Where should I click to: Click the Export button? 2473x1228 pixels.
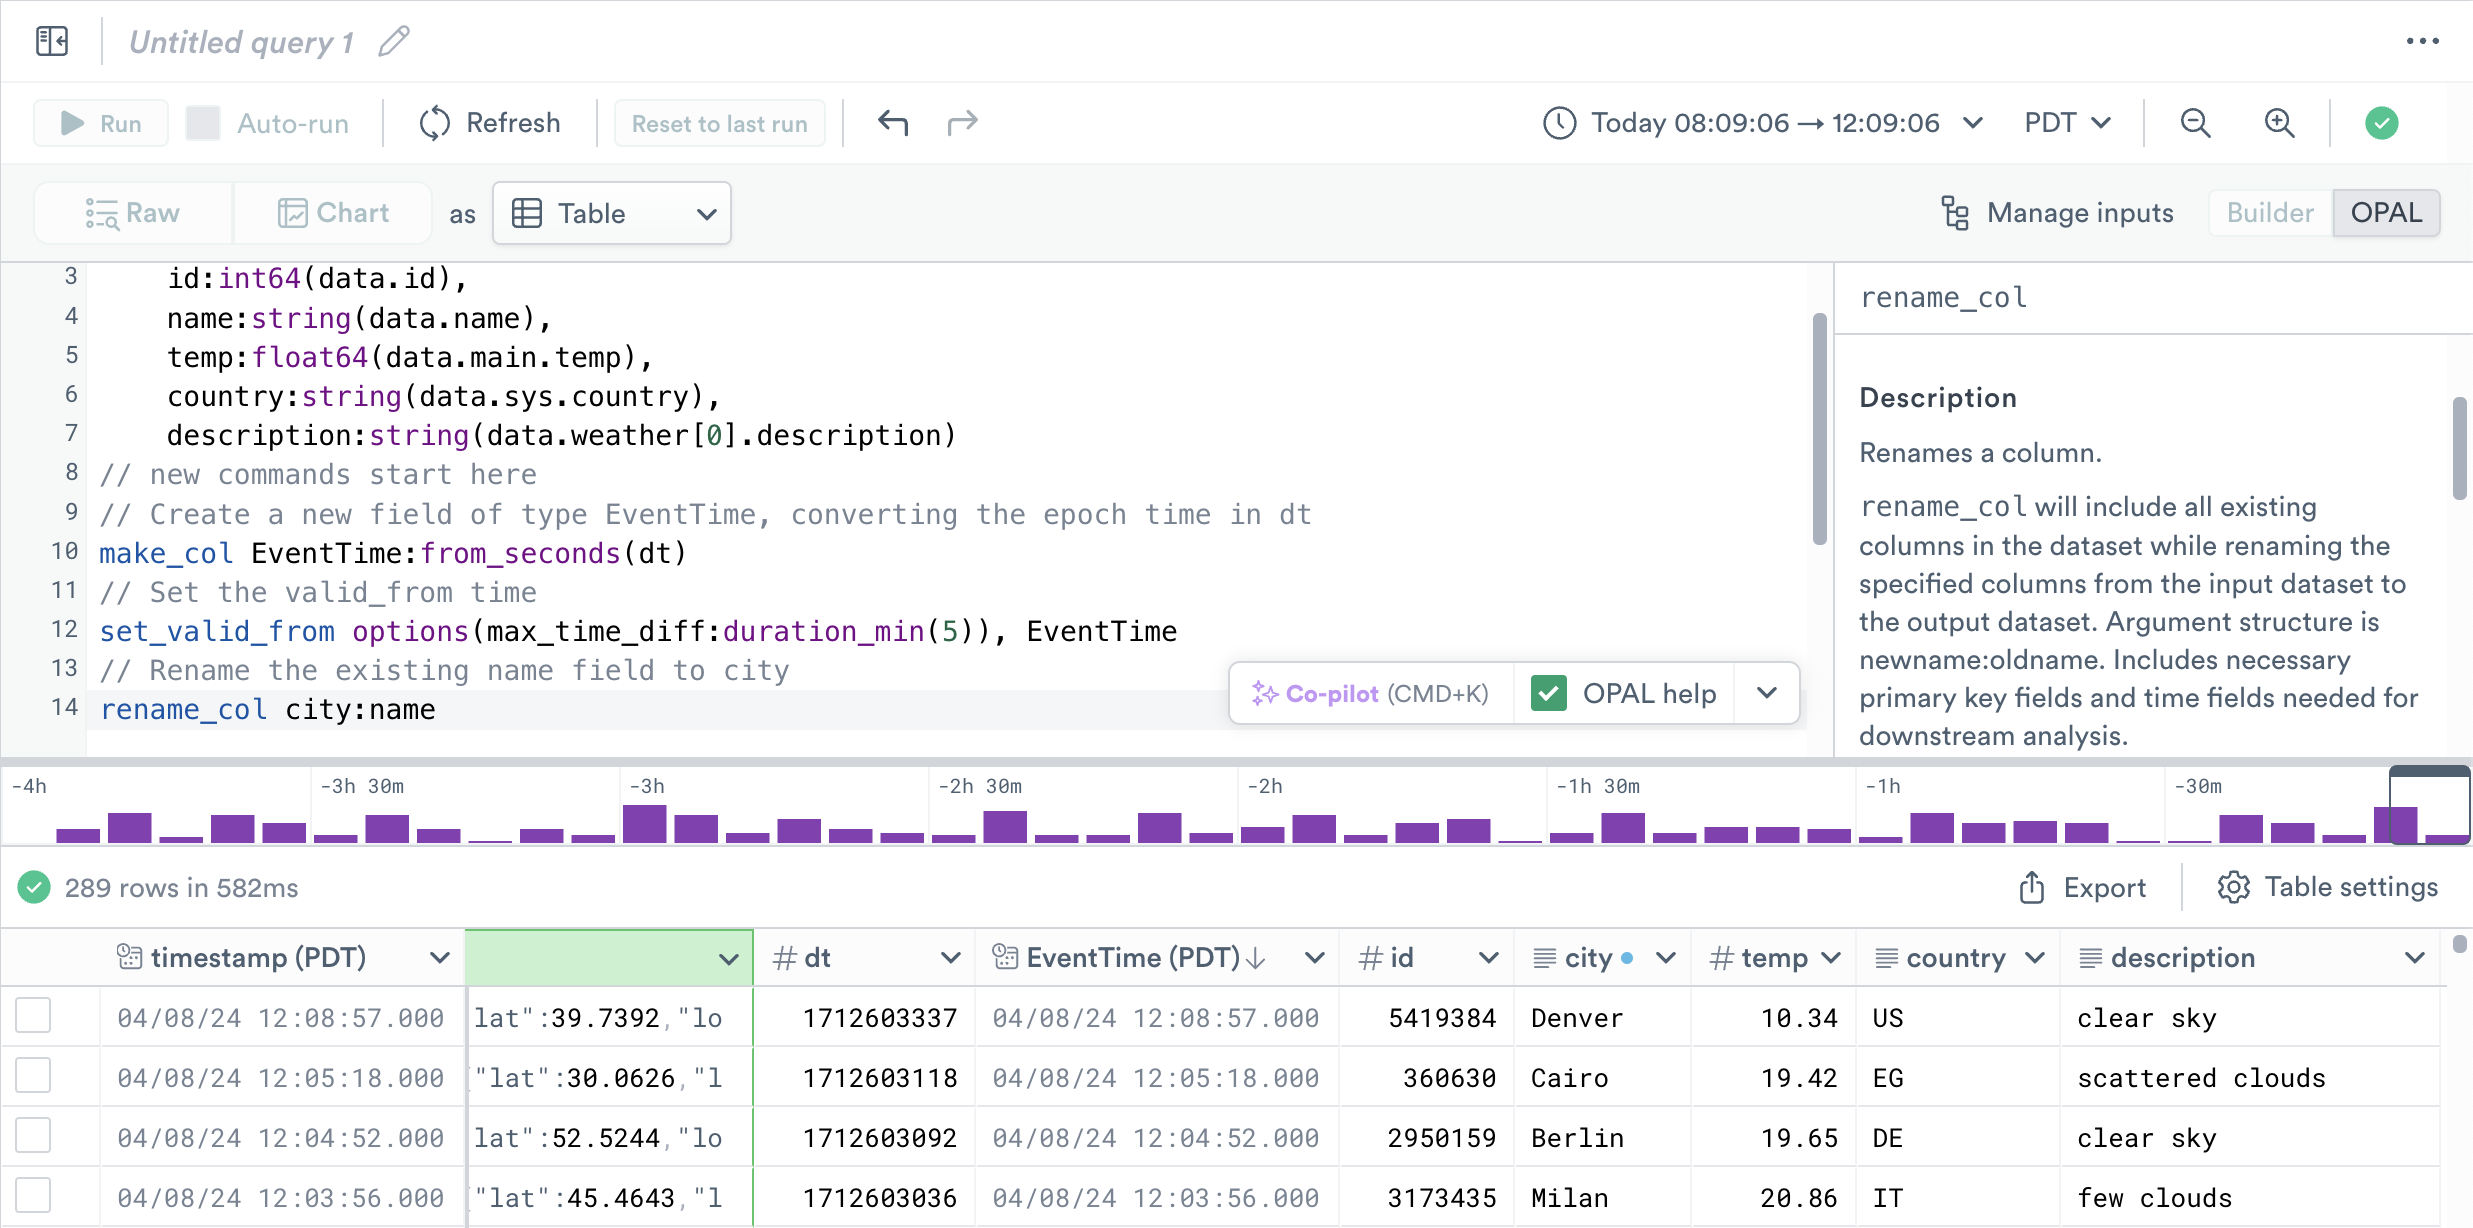tap(2083, 887)
